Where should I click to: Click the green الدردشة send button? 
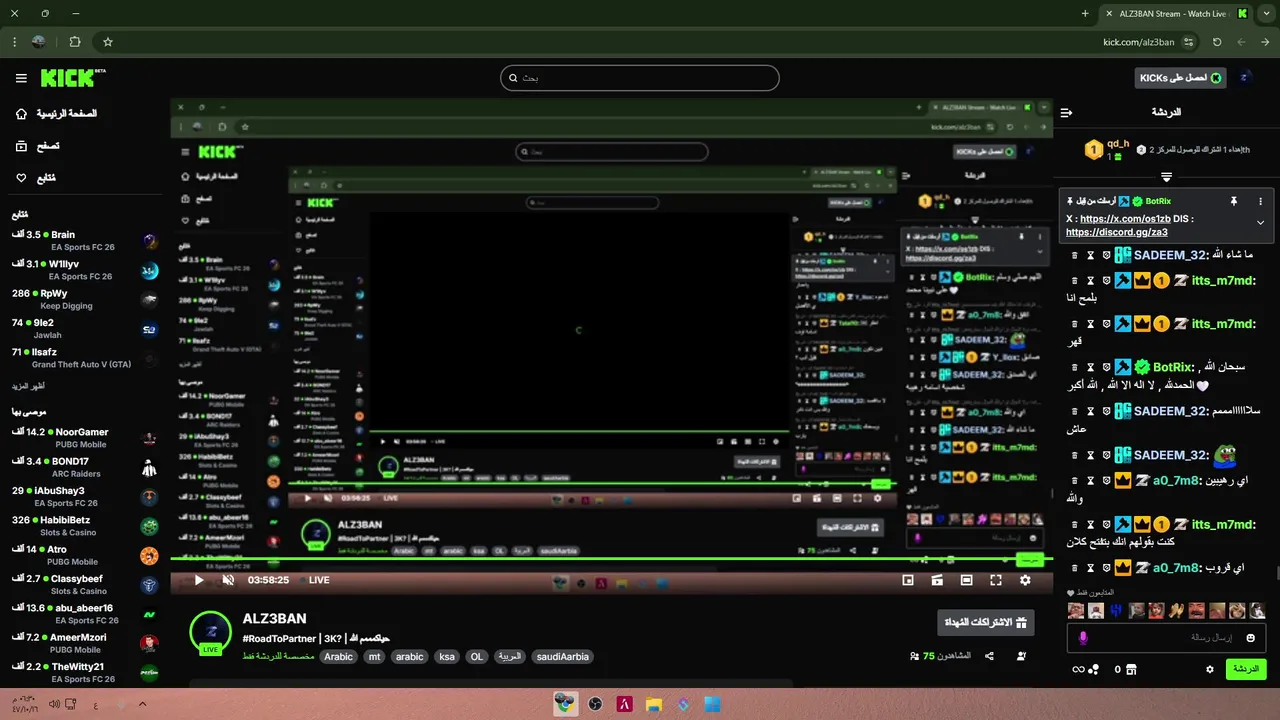coord(1246,669)
